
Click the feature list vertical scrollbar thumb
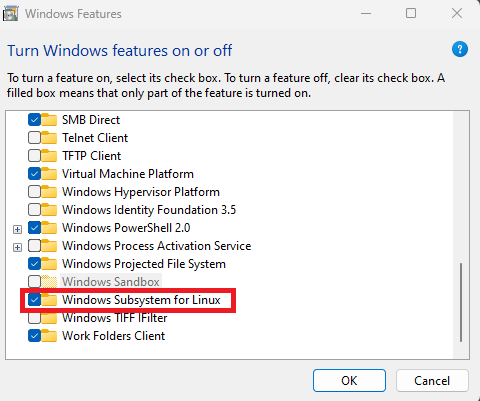461,302
